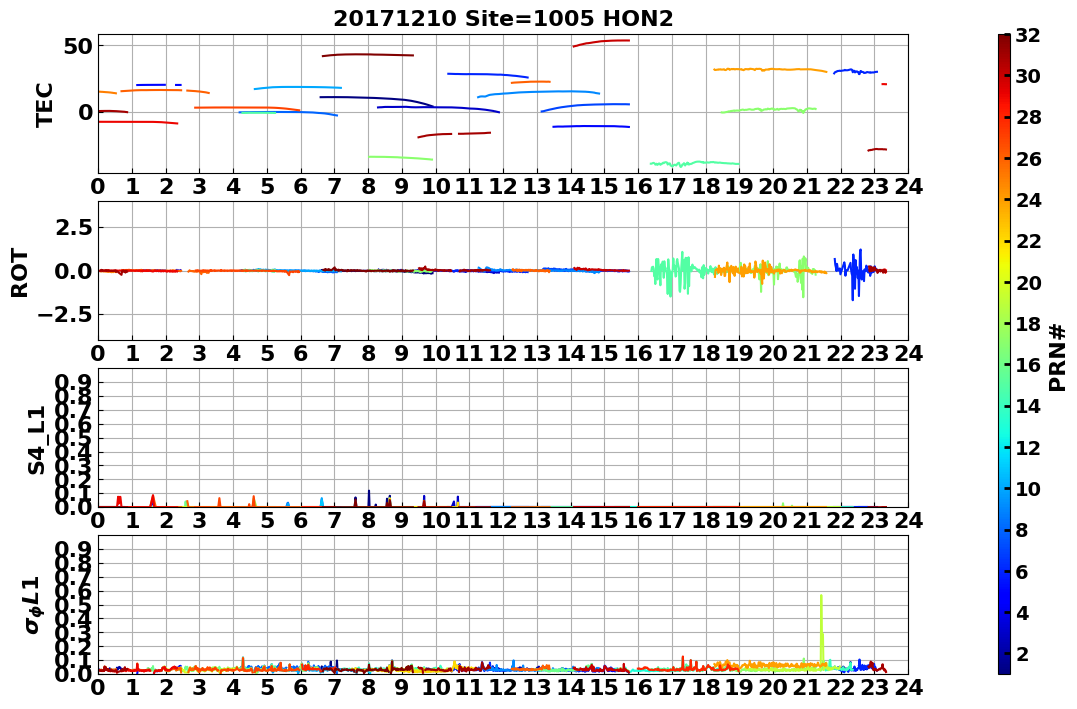Click the orange TEC line spanning hours 19-21
The height and width of the screenshot is (709, 1077).
pos(769,69)
